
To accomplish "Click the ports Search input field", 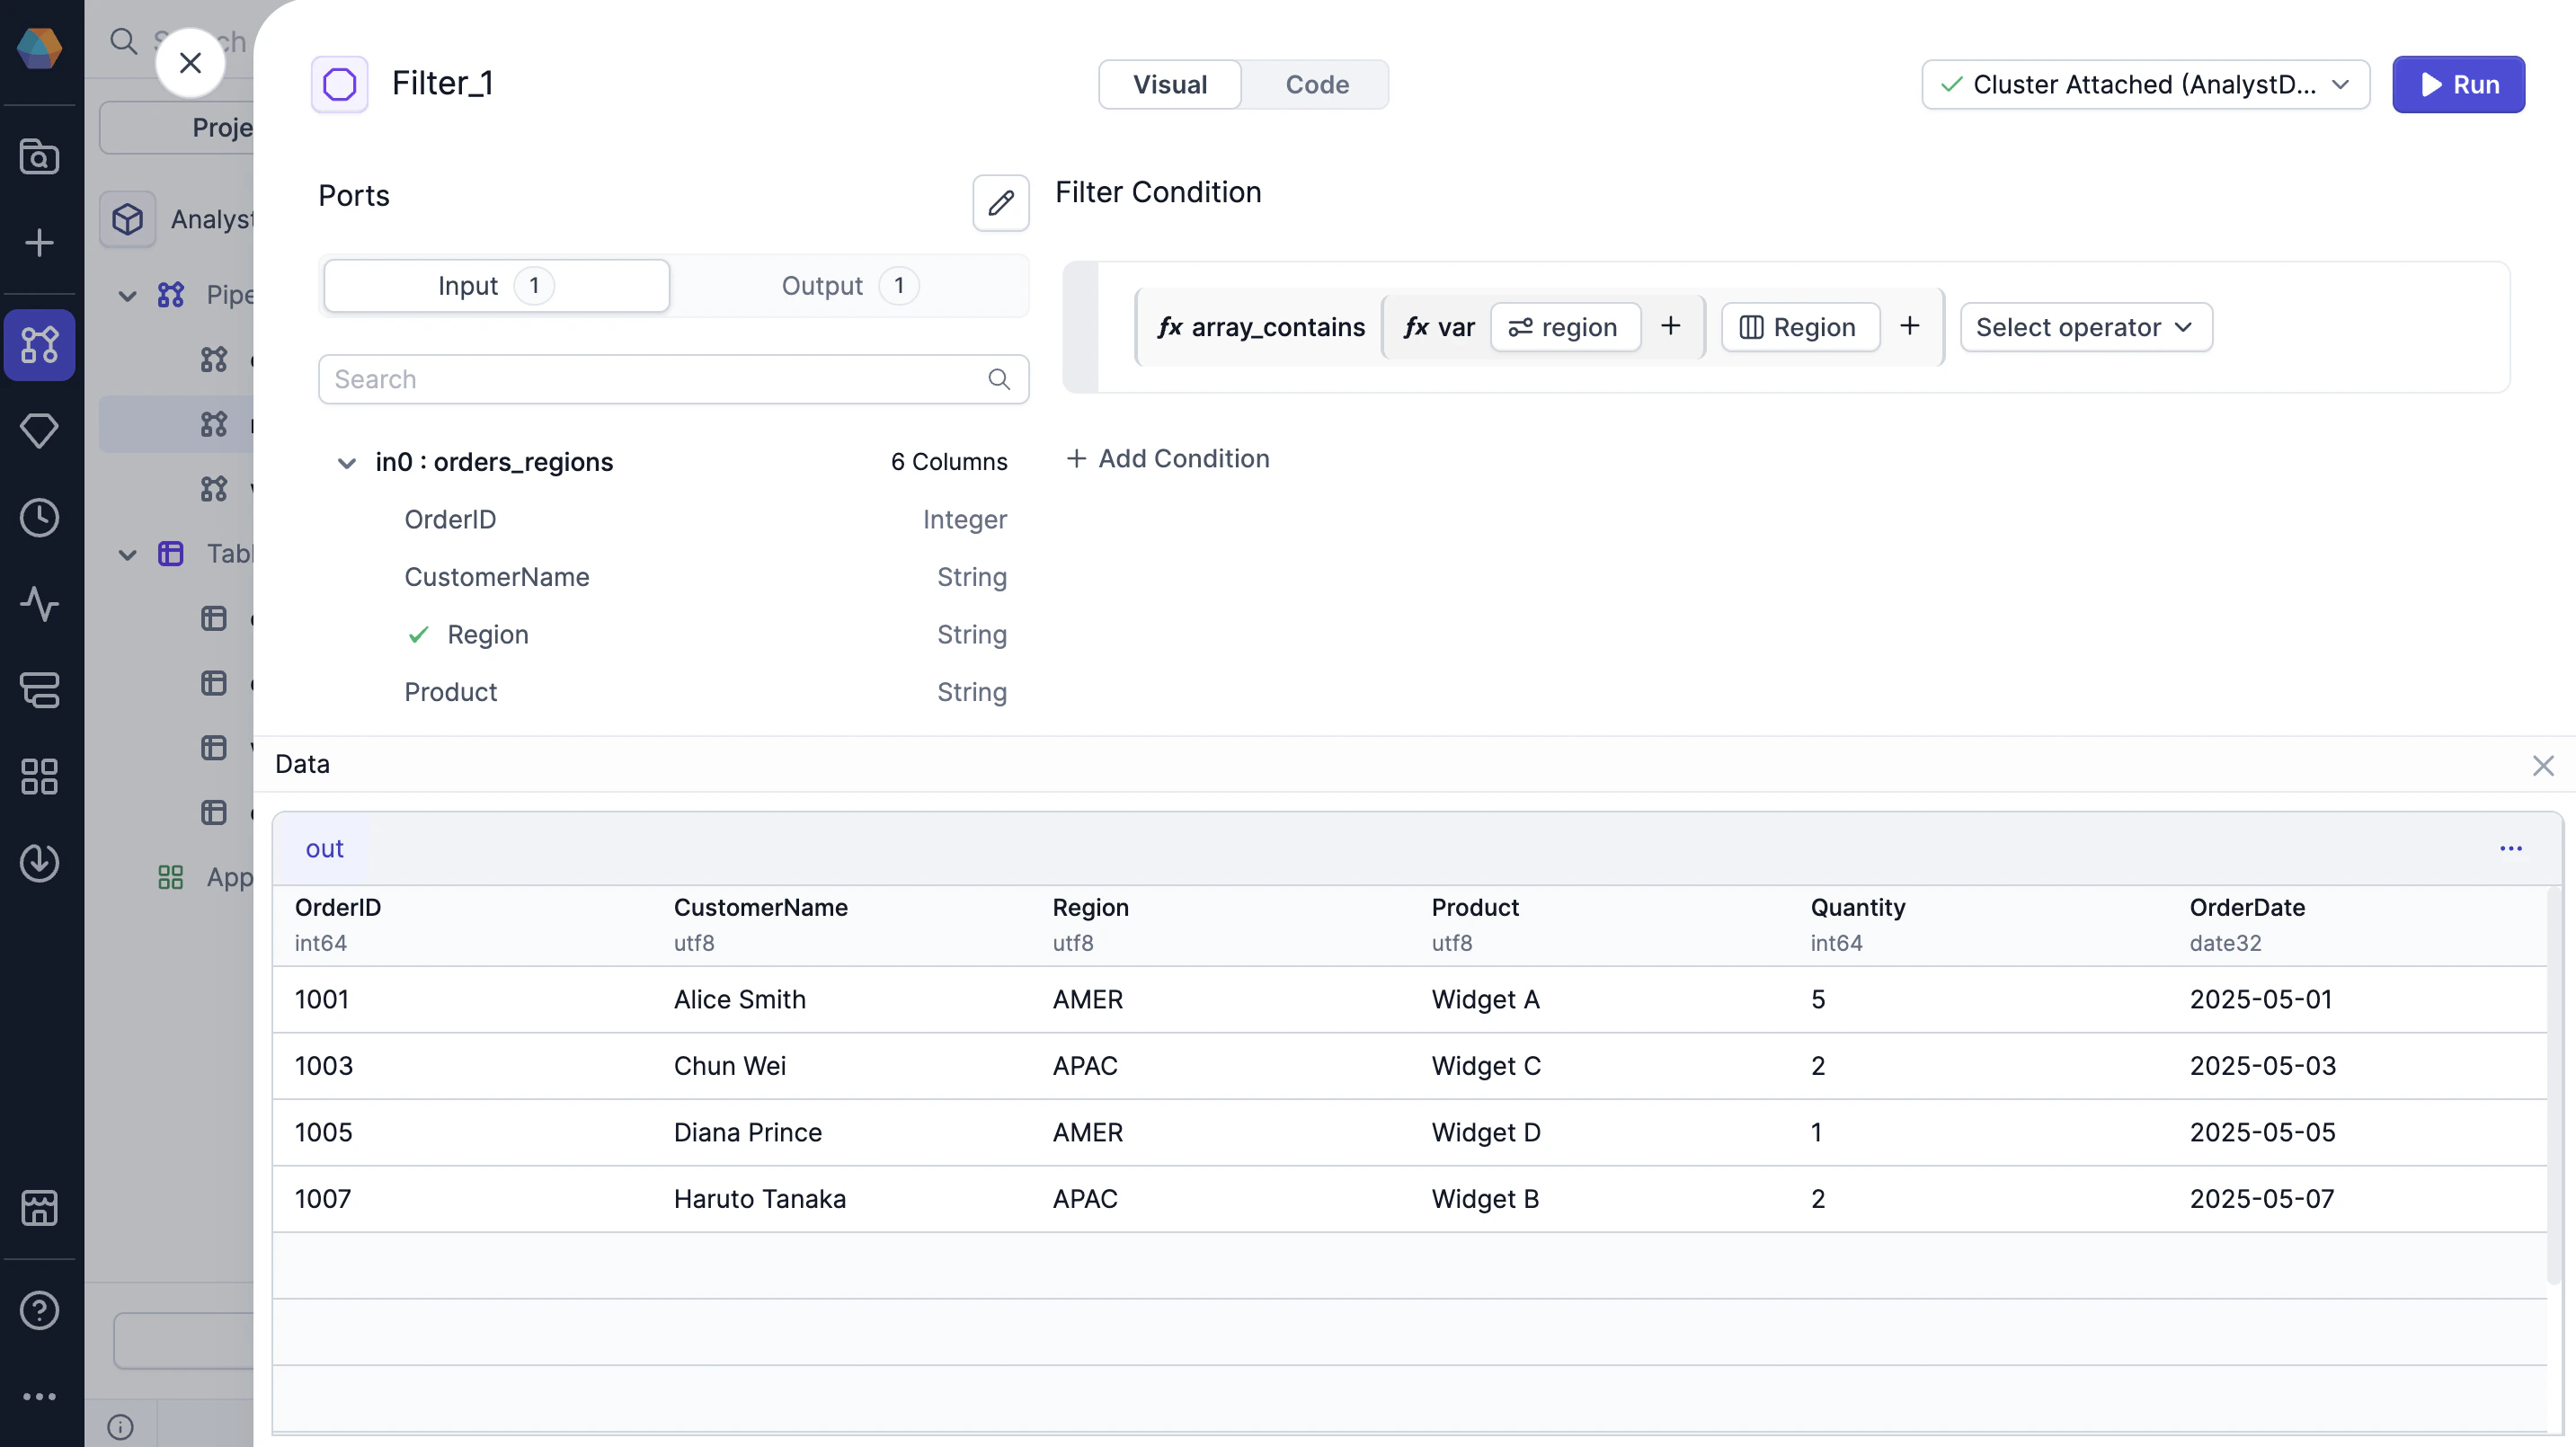I will pyautogui.click(x=673, y=379).
